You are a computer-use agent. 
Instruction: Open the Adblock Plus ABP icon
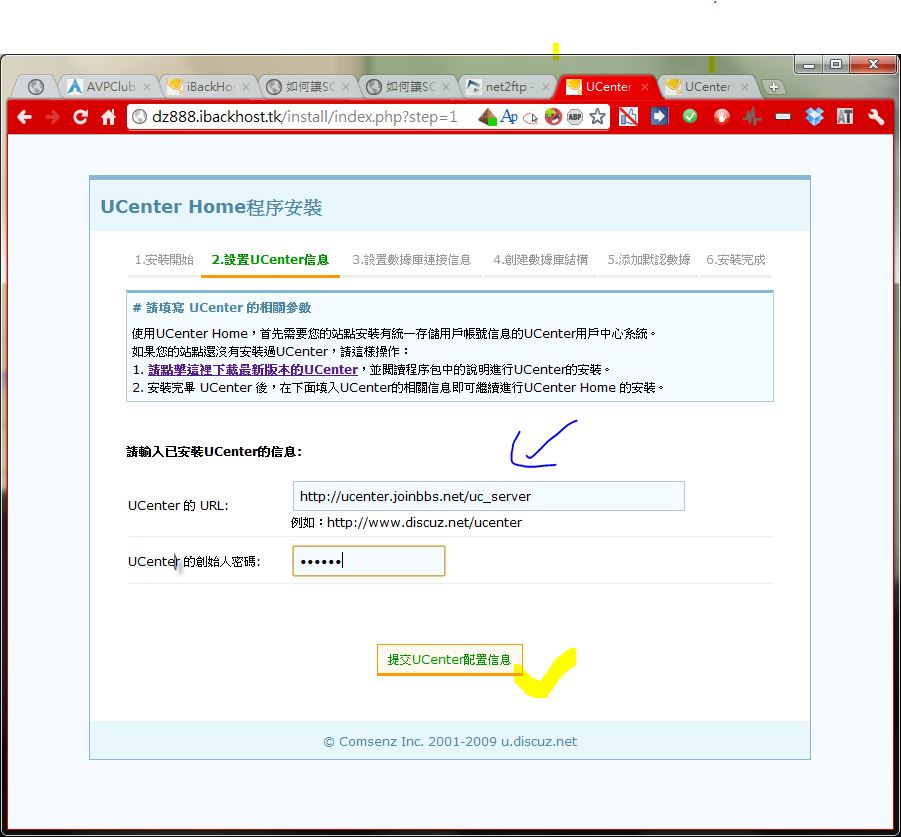(x=575, y=117)
